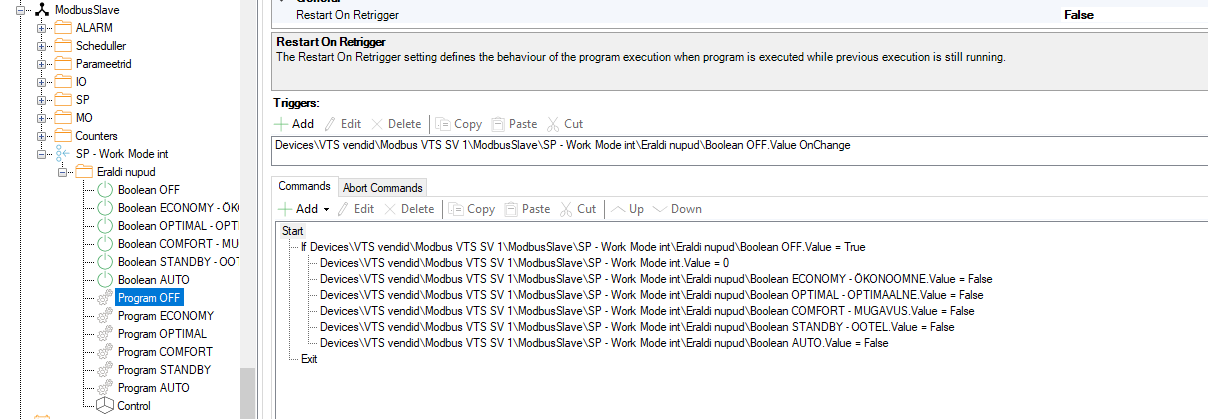Move command Up in Commands toolbar
Viewport: 1208px width, 419px height.
point(627,209)
